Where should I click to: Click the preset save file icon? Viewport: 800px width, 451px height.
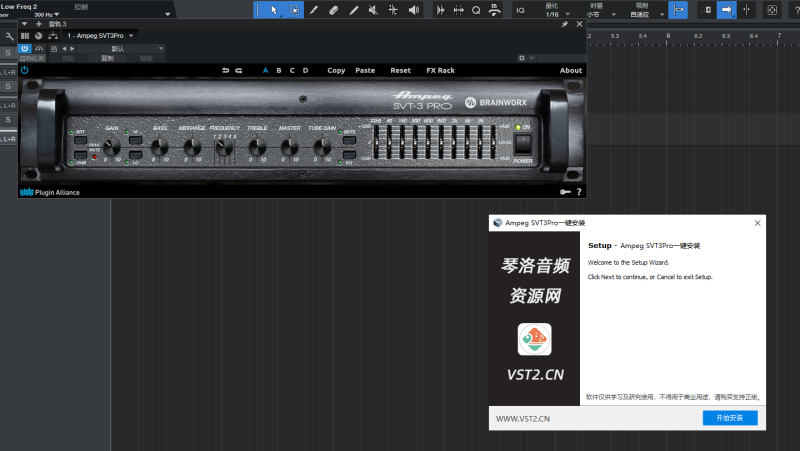point(54,48)
